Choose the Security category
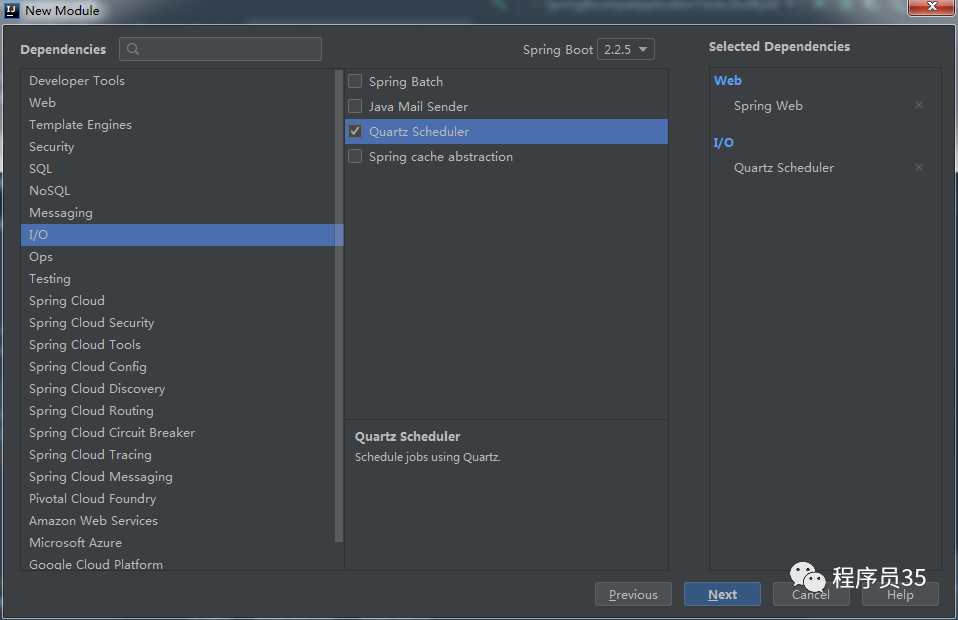Screen dimensions: 958x620 coord(178,147)
